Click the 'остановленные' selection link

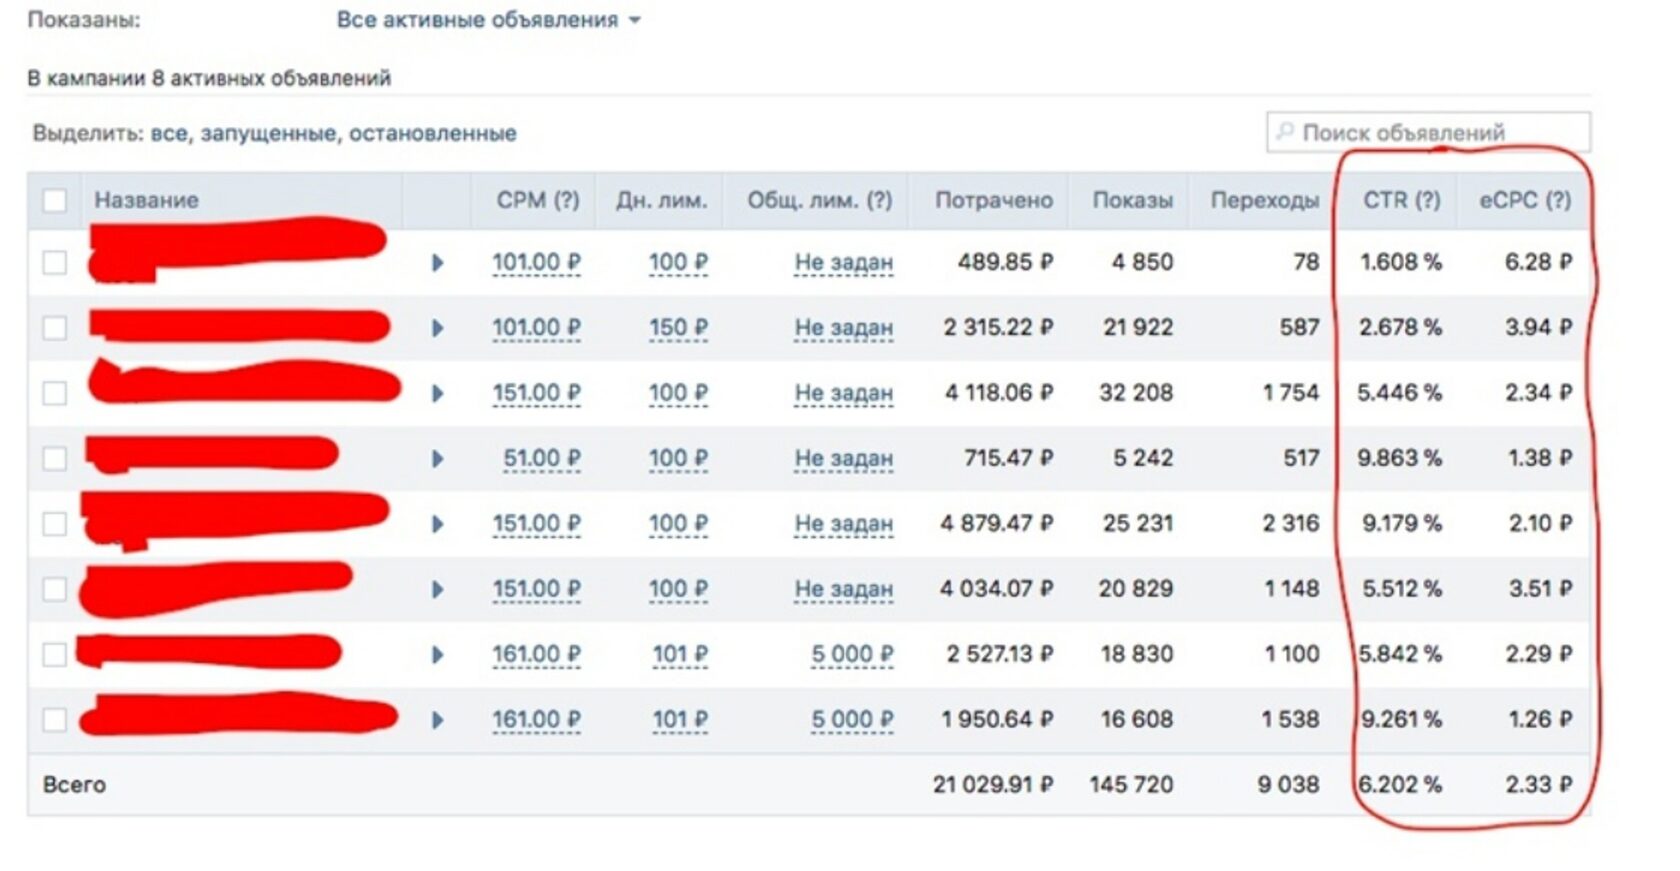(x=432, y=133)
